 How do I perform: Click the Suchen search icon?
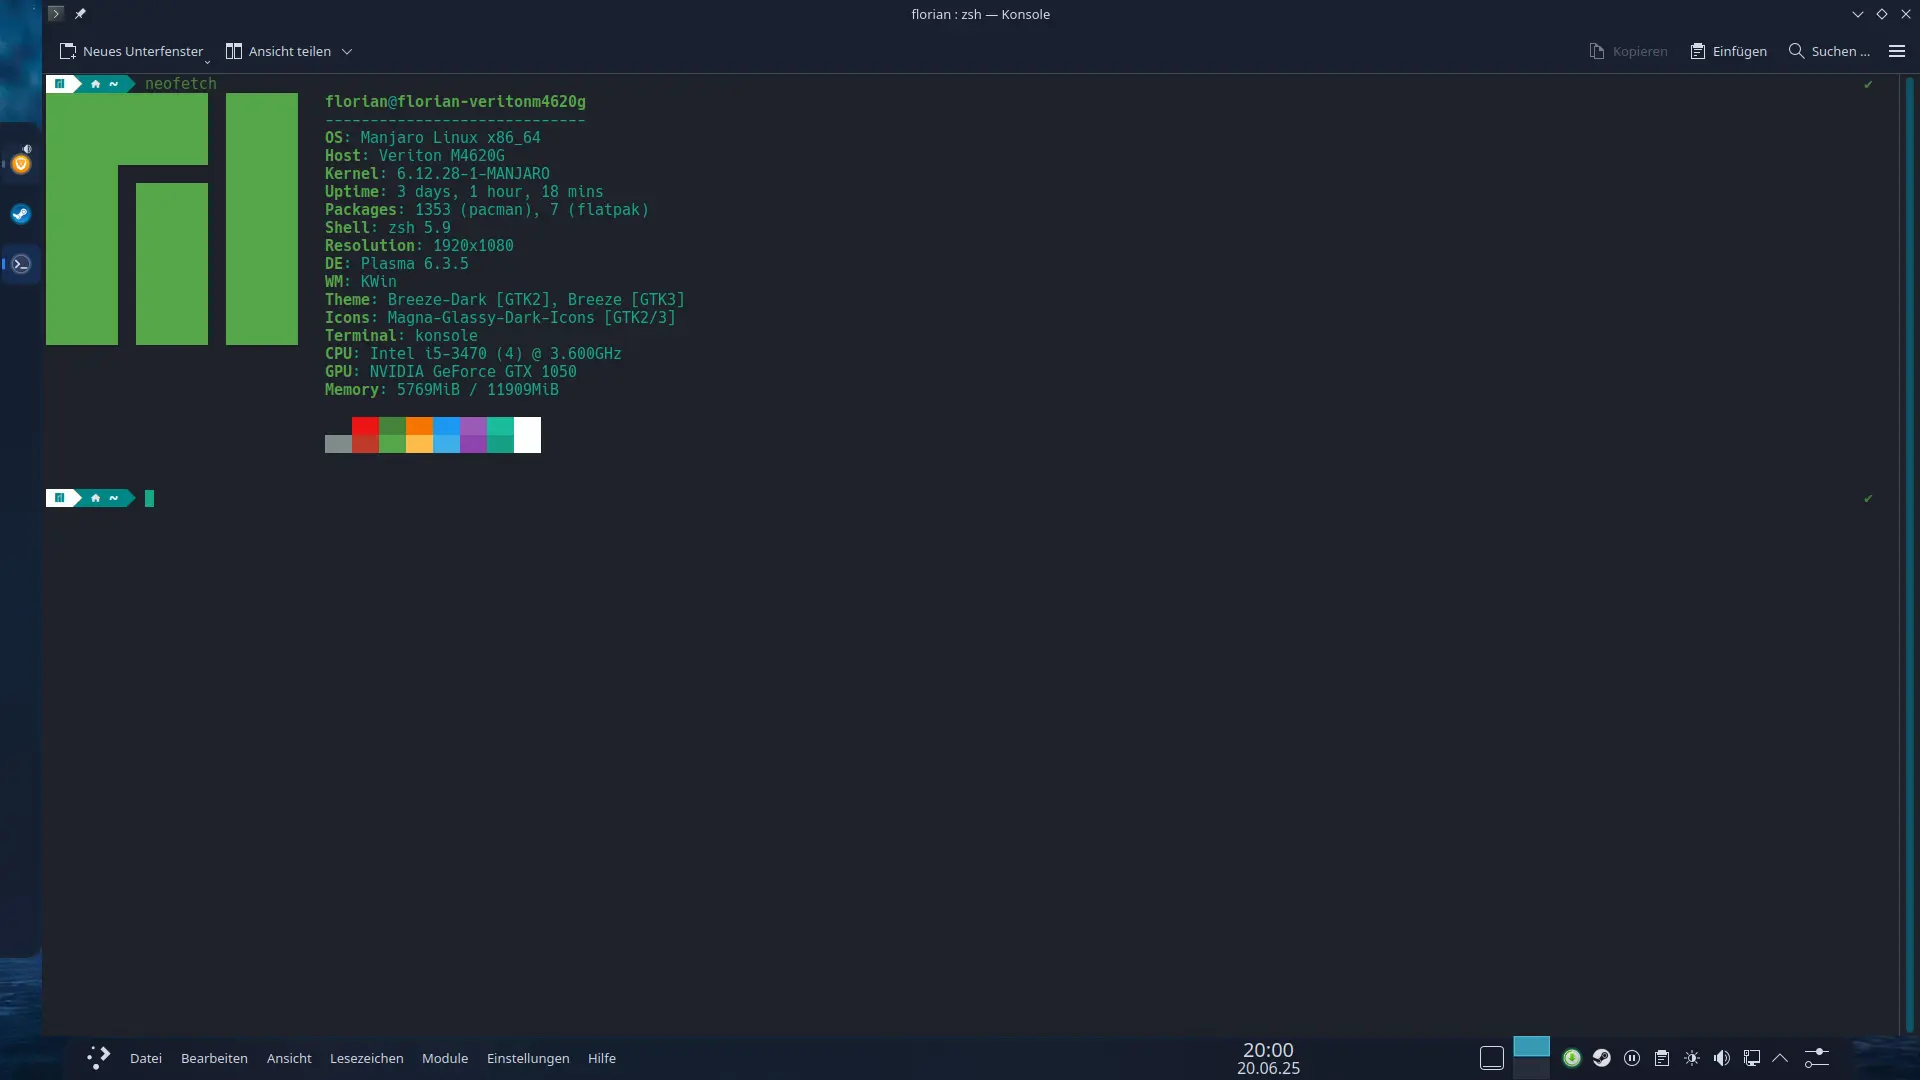(1796, 51)
